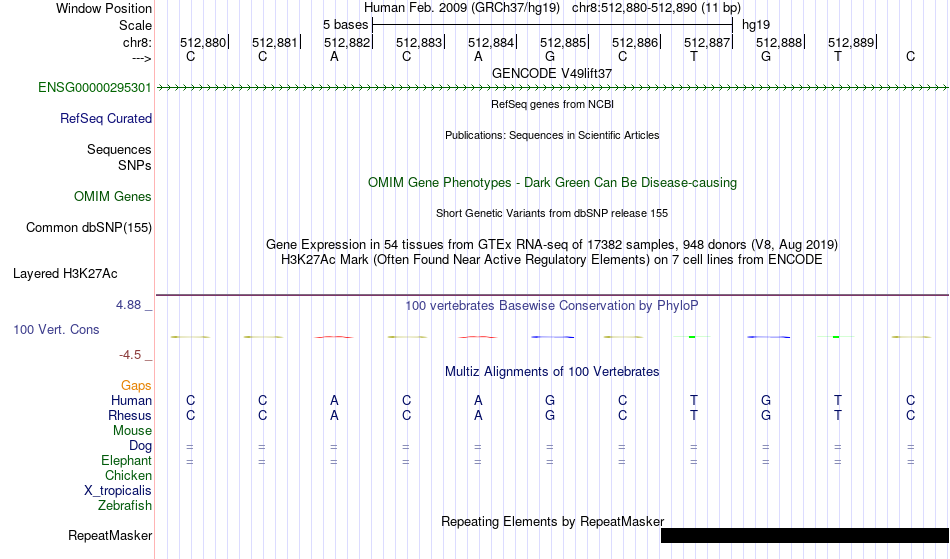Viewport: 950px width, 559px height.
Task: Select the Chicken species label
Action: (x=128, y=476)
